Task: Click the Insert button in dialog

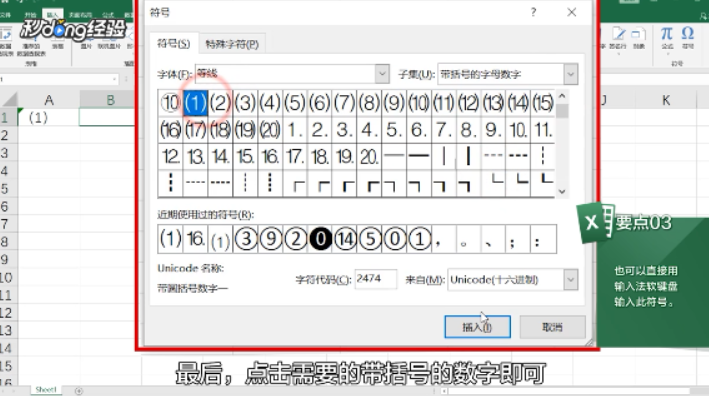Action: [477, 327]
